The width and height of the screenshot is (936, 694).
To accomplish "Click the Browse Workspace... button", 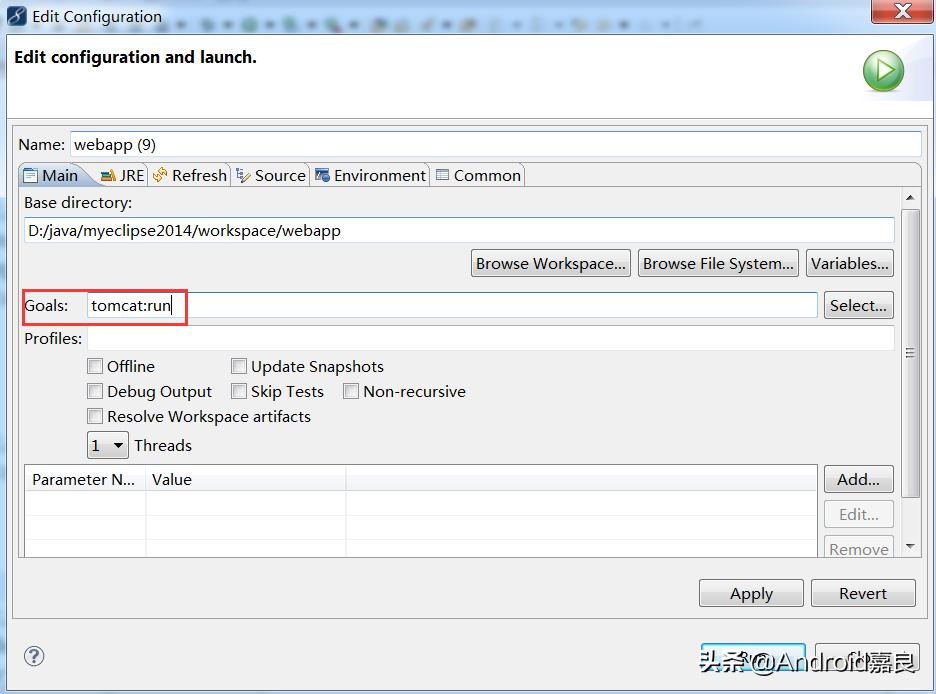I will point(551,264).
